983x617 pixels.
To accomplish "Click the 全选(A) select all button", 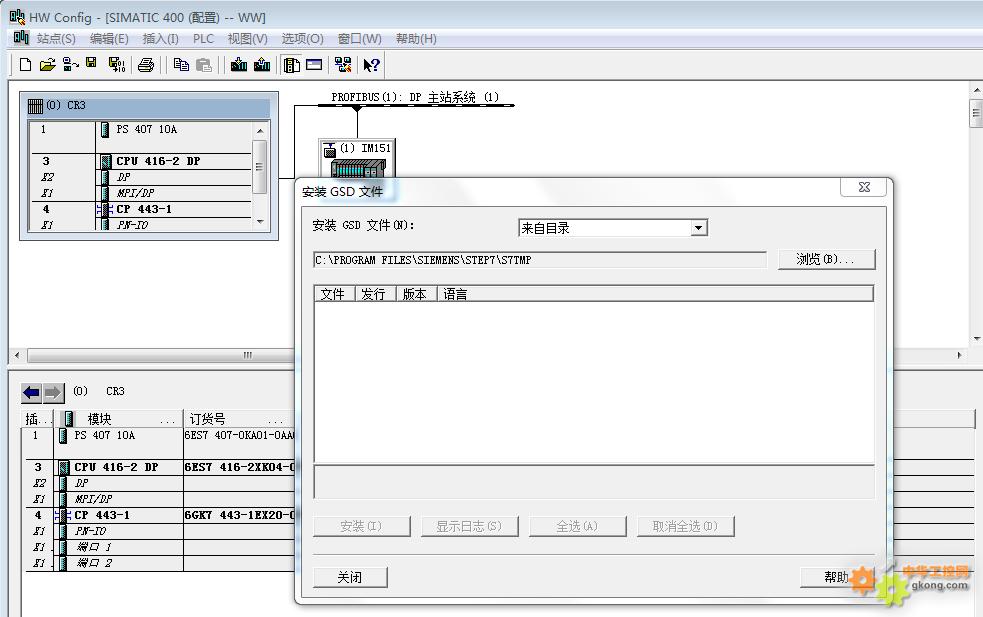I will pyautogui.click(x=577, y=526).
